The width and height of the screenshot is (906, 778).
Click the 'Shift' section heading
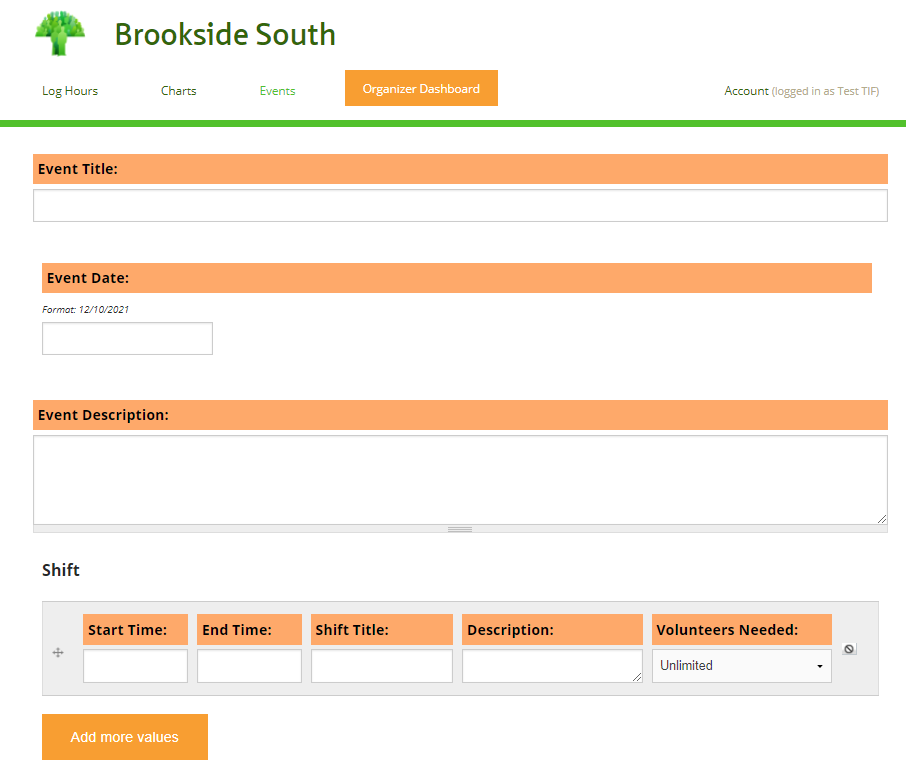click(61, 570)
